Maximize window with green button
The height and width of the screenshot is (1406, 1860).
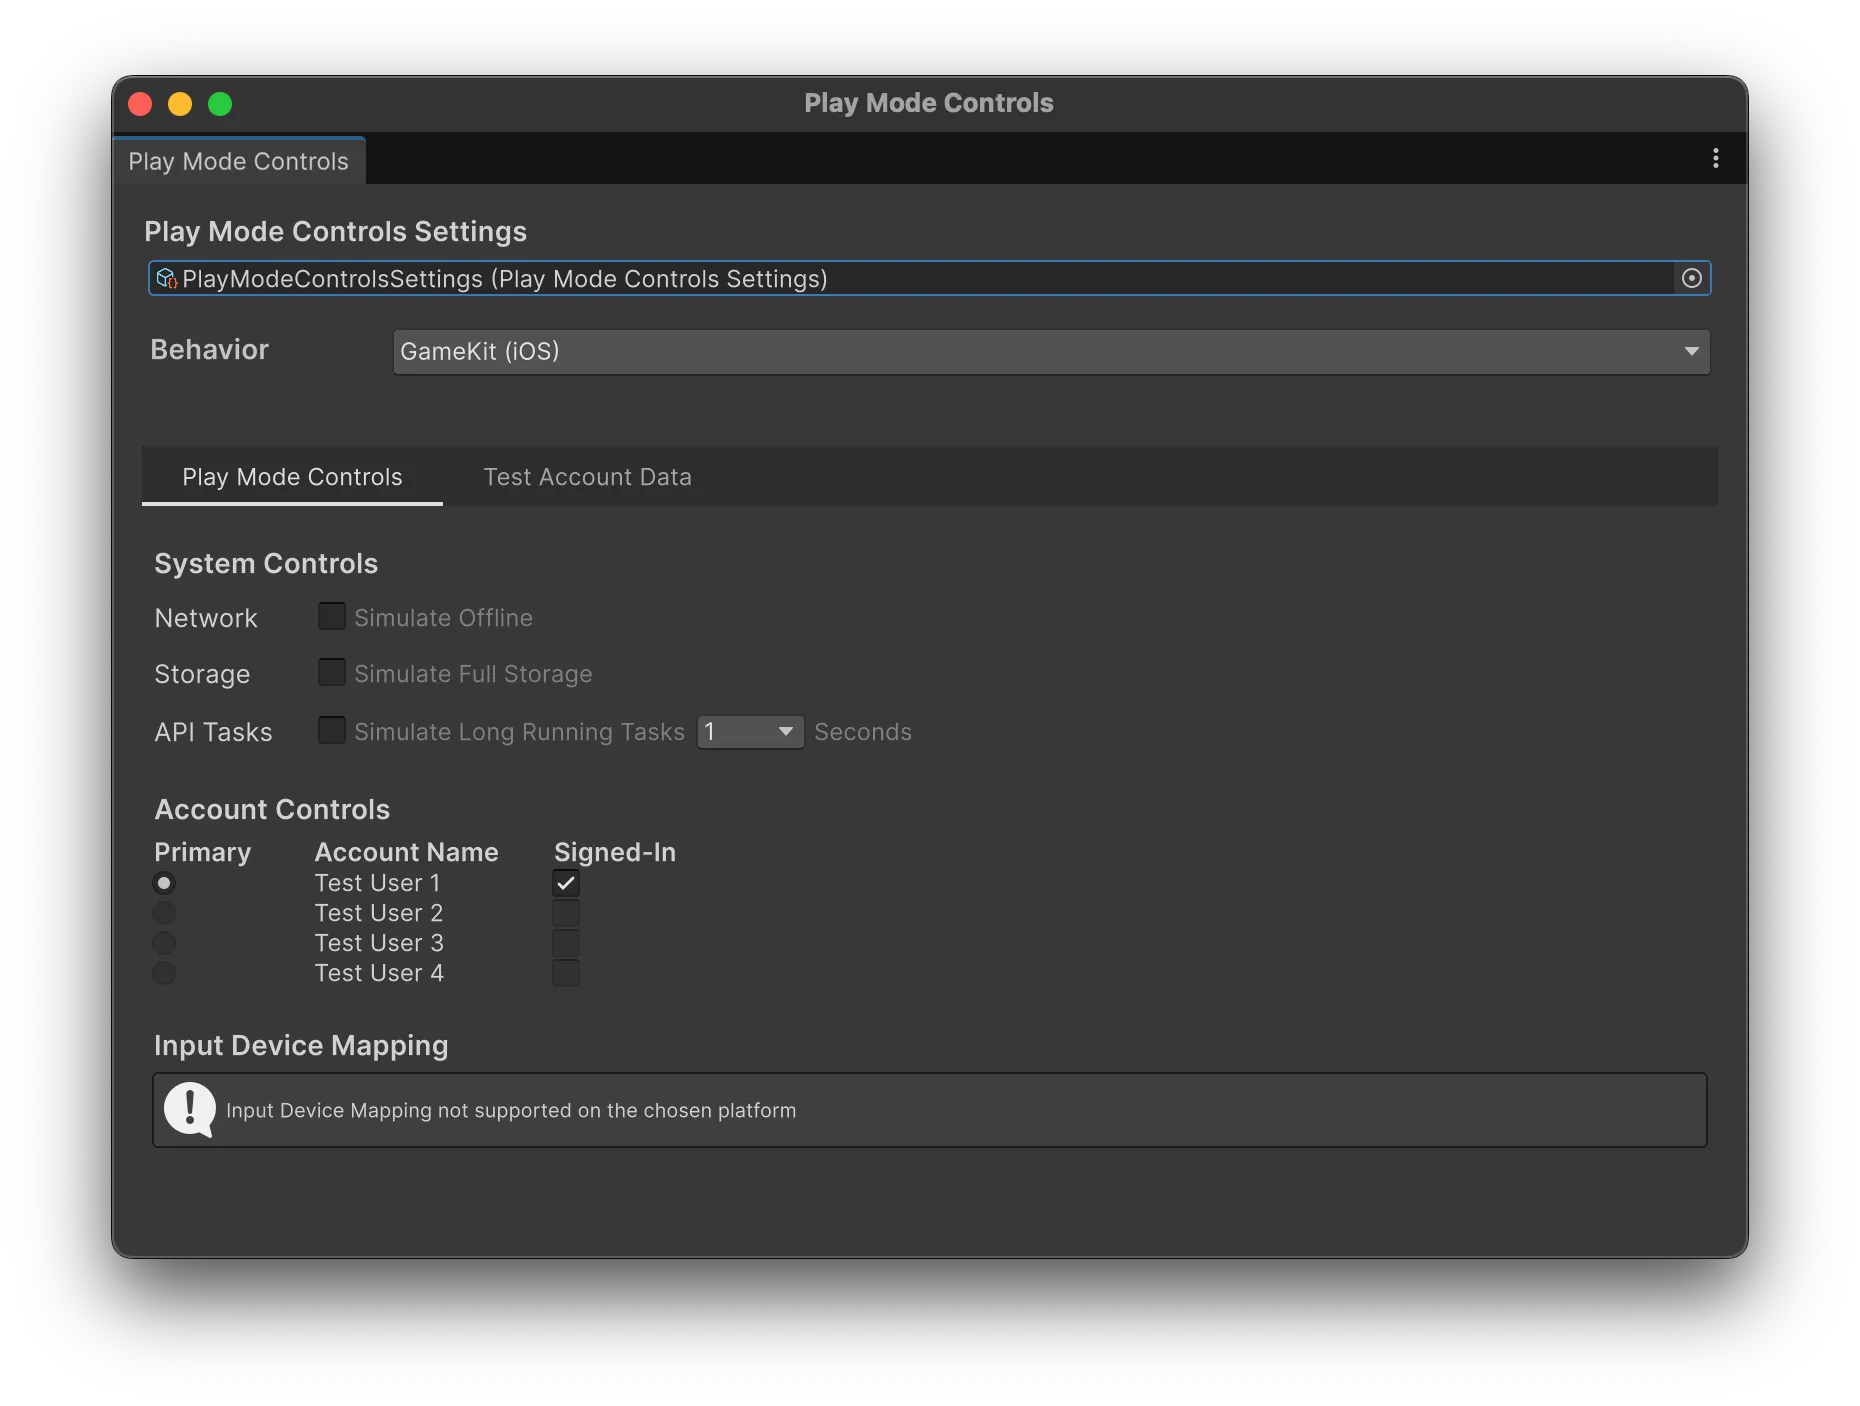point(220,104)
